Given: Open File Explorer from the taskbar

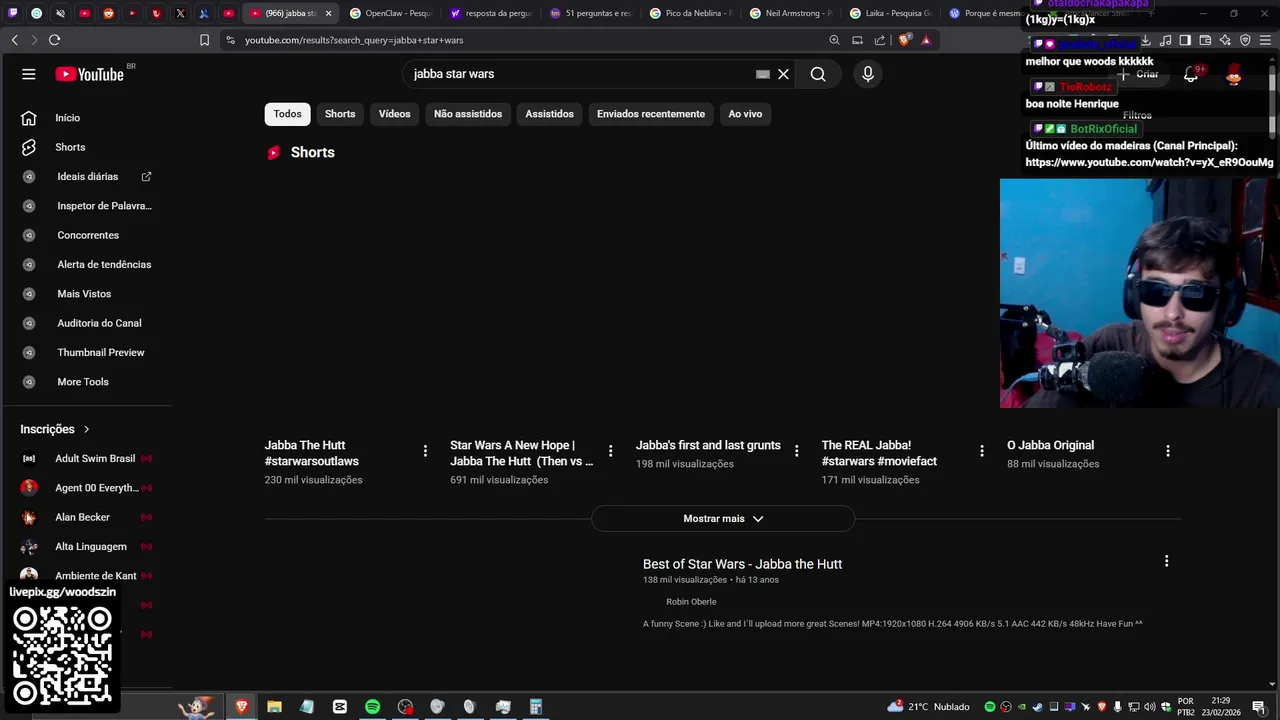Looking at the screenshot, I should click(274, 707).
